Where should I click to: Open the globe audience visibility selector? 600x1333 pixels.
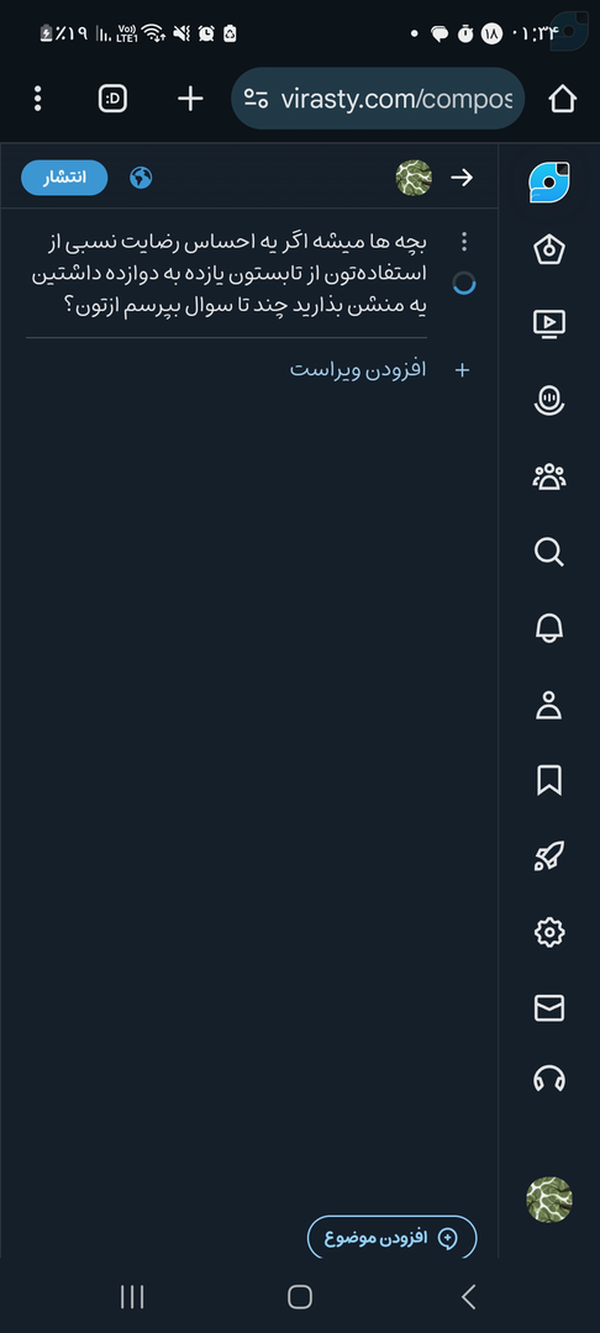coord(142,178)
